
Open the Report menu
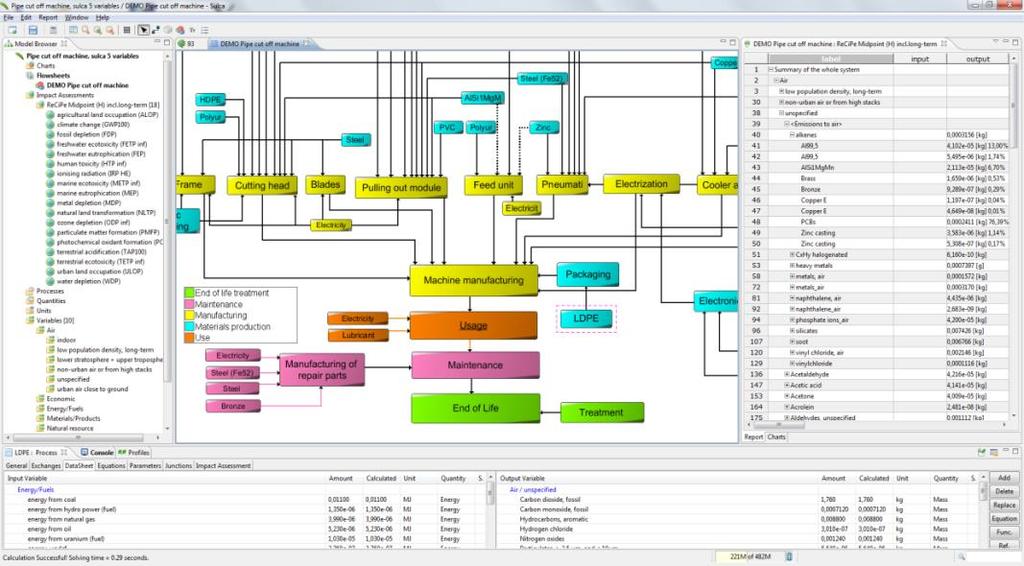[x=48, y=18]
